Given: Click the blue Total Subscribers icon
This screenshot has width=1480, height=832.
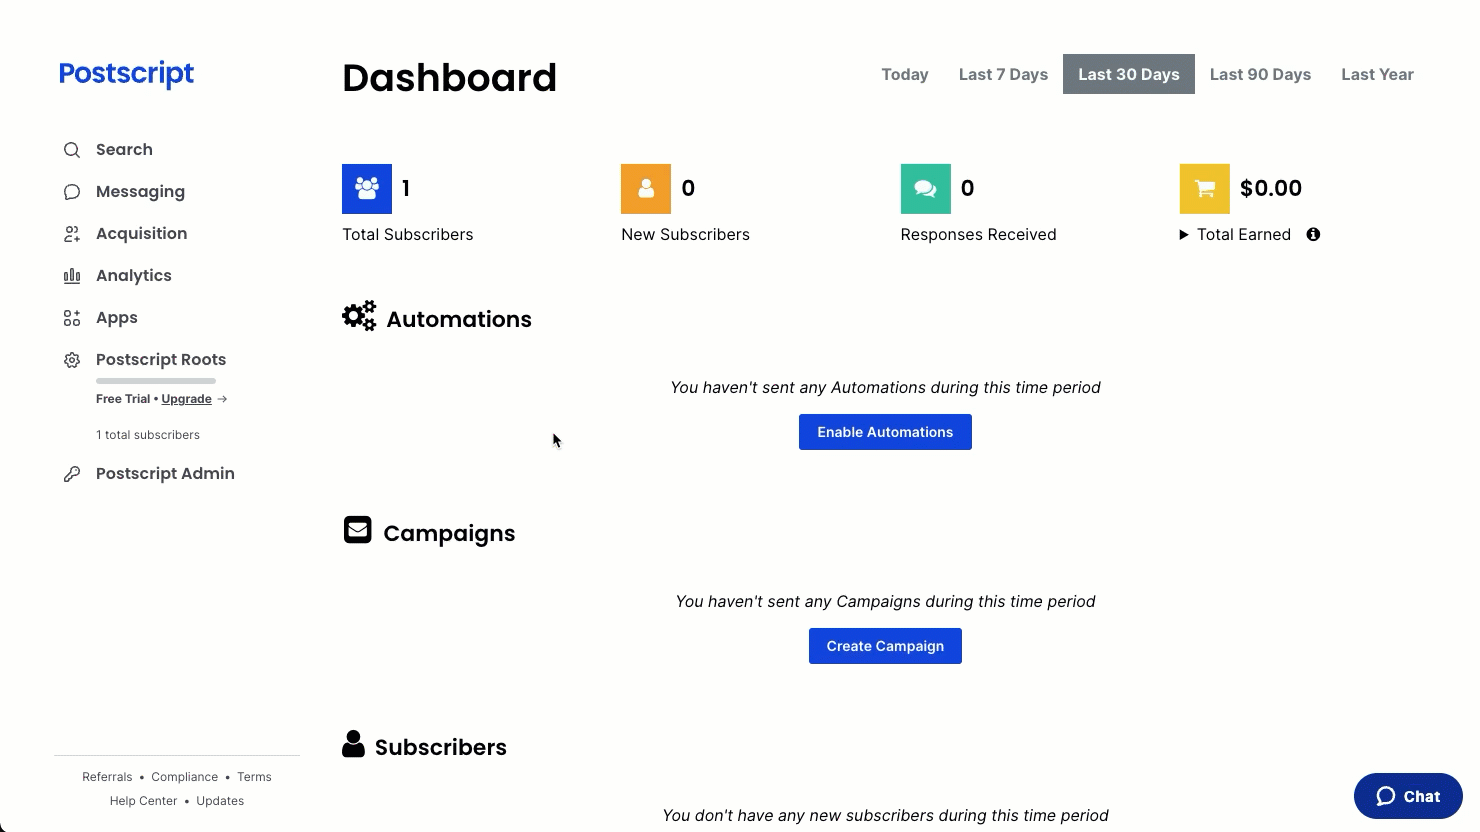Looking at the screenshot, I should pos(367,189).
